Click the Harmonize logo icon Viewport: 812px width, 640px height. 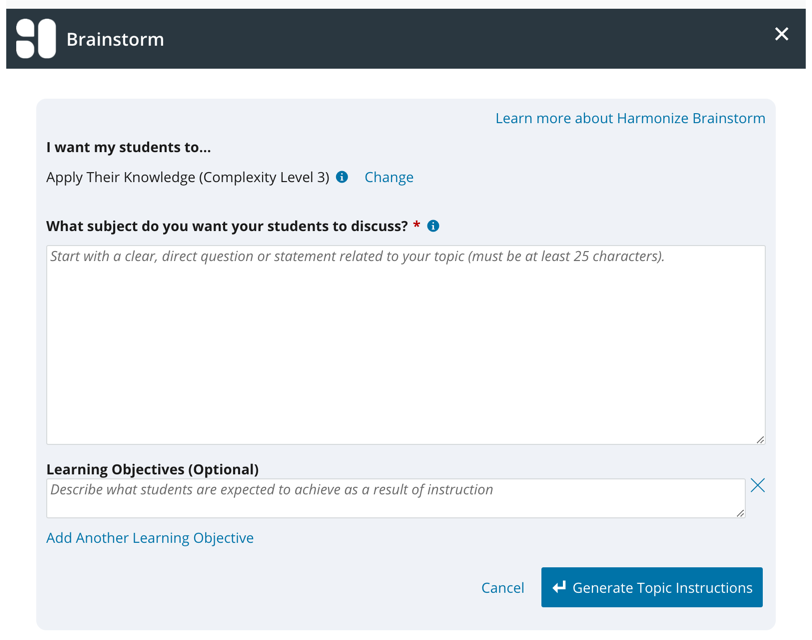(x=36, y=39)
